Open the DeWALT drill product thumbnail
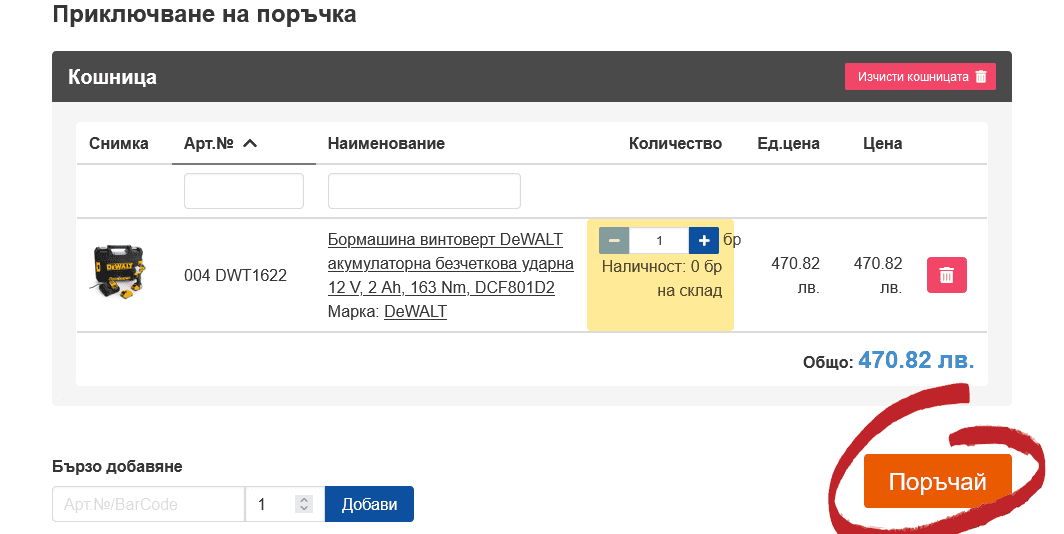This screenshot has height=534, width=1064. [119, 271]
